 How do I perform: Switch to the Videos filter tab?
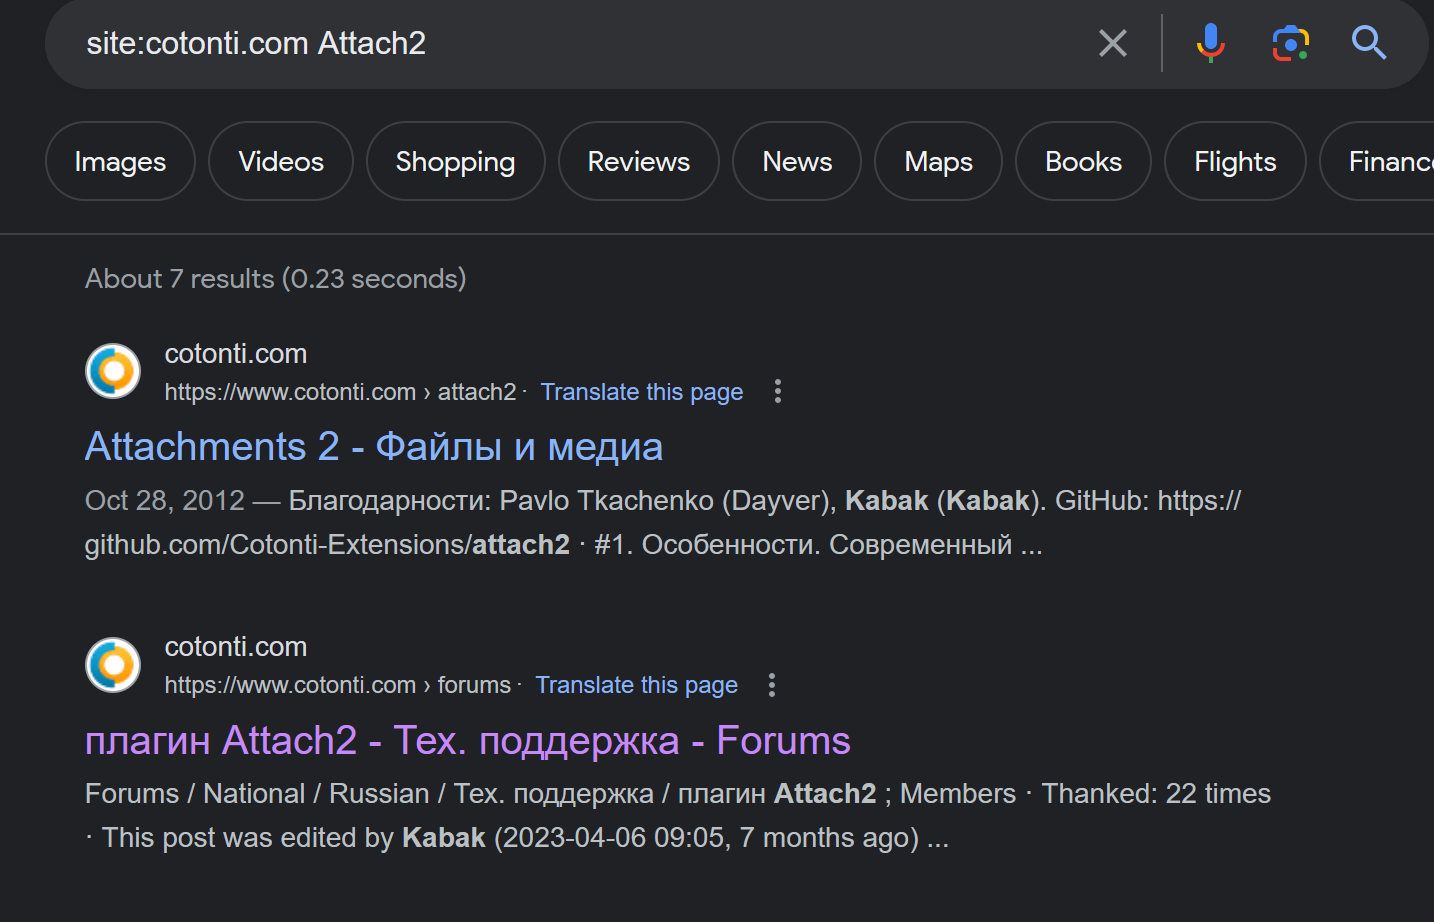(281, 161)
